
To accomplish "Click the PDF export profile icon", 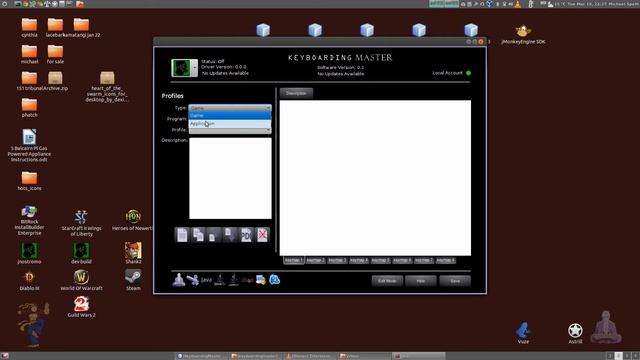I will click(246, 235).
